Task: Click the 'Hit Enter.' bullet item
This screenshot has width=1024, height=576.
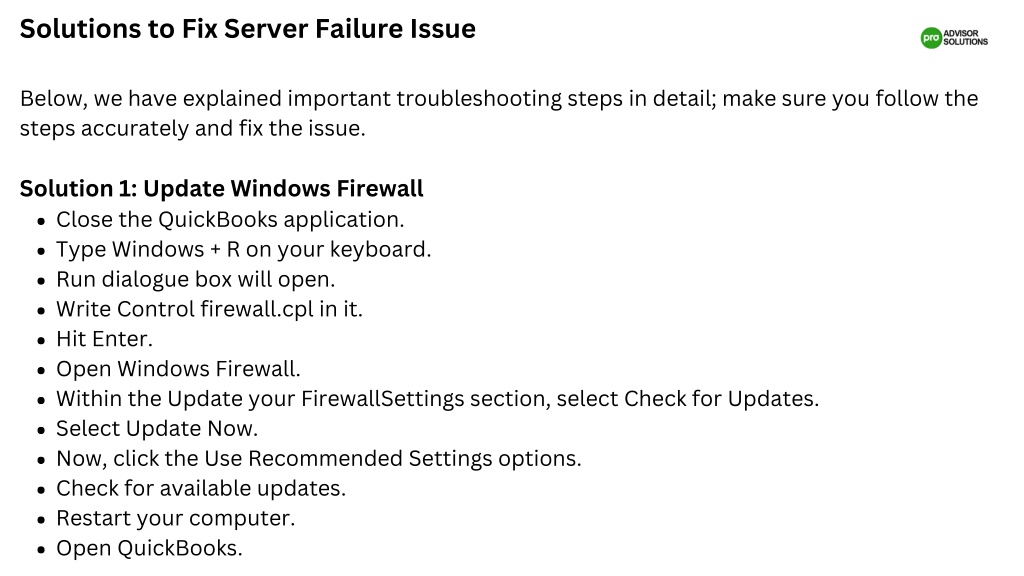Action: coord(104,339)
